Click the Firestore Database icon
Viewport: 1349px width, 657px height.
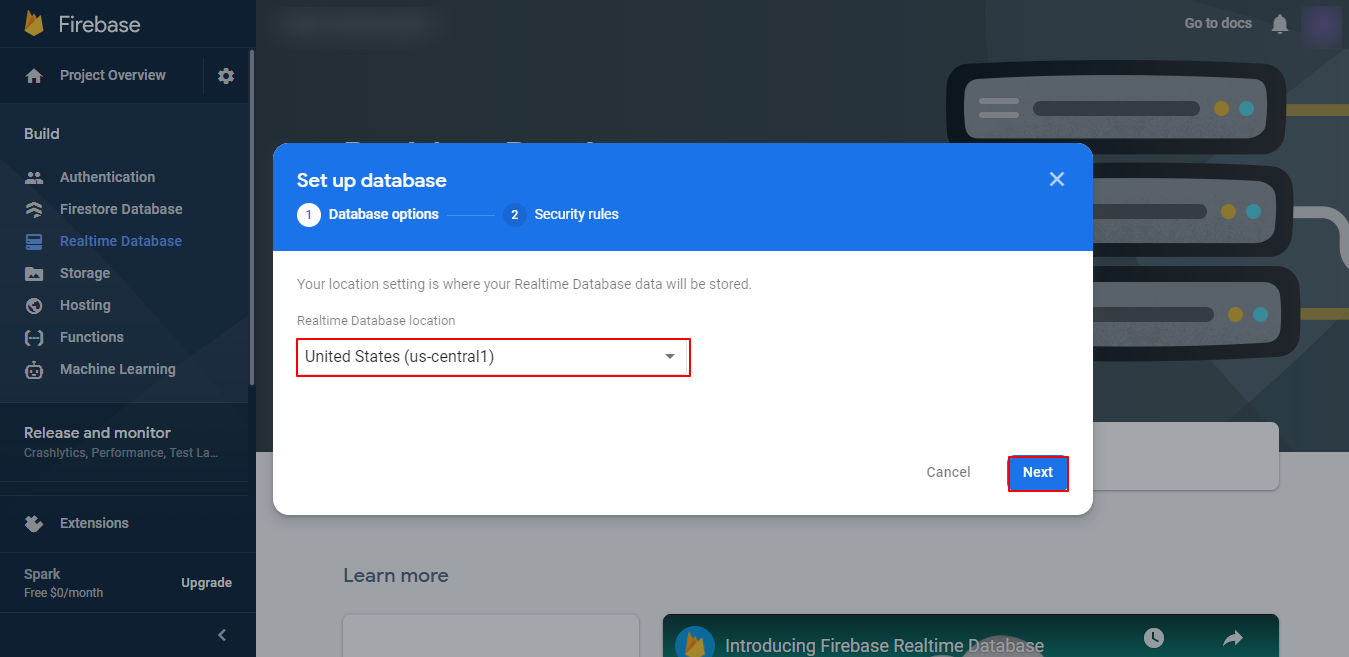coord(34,209)
